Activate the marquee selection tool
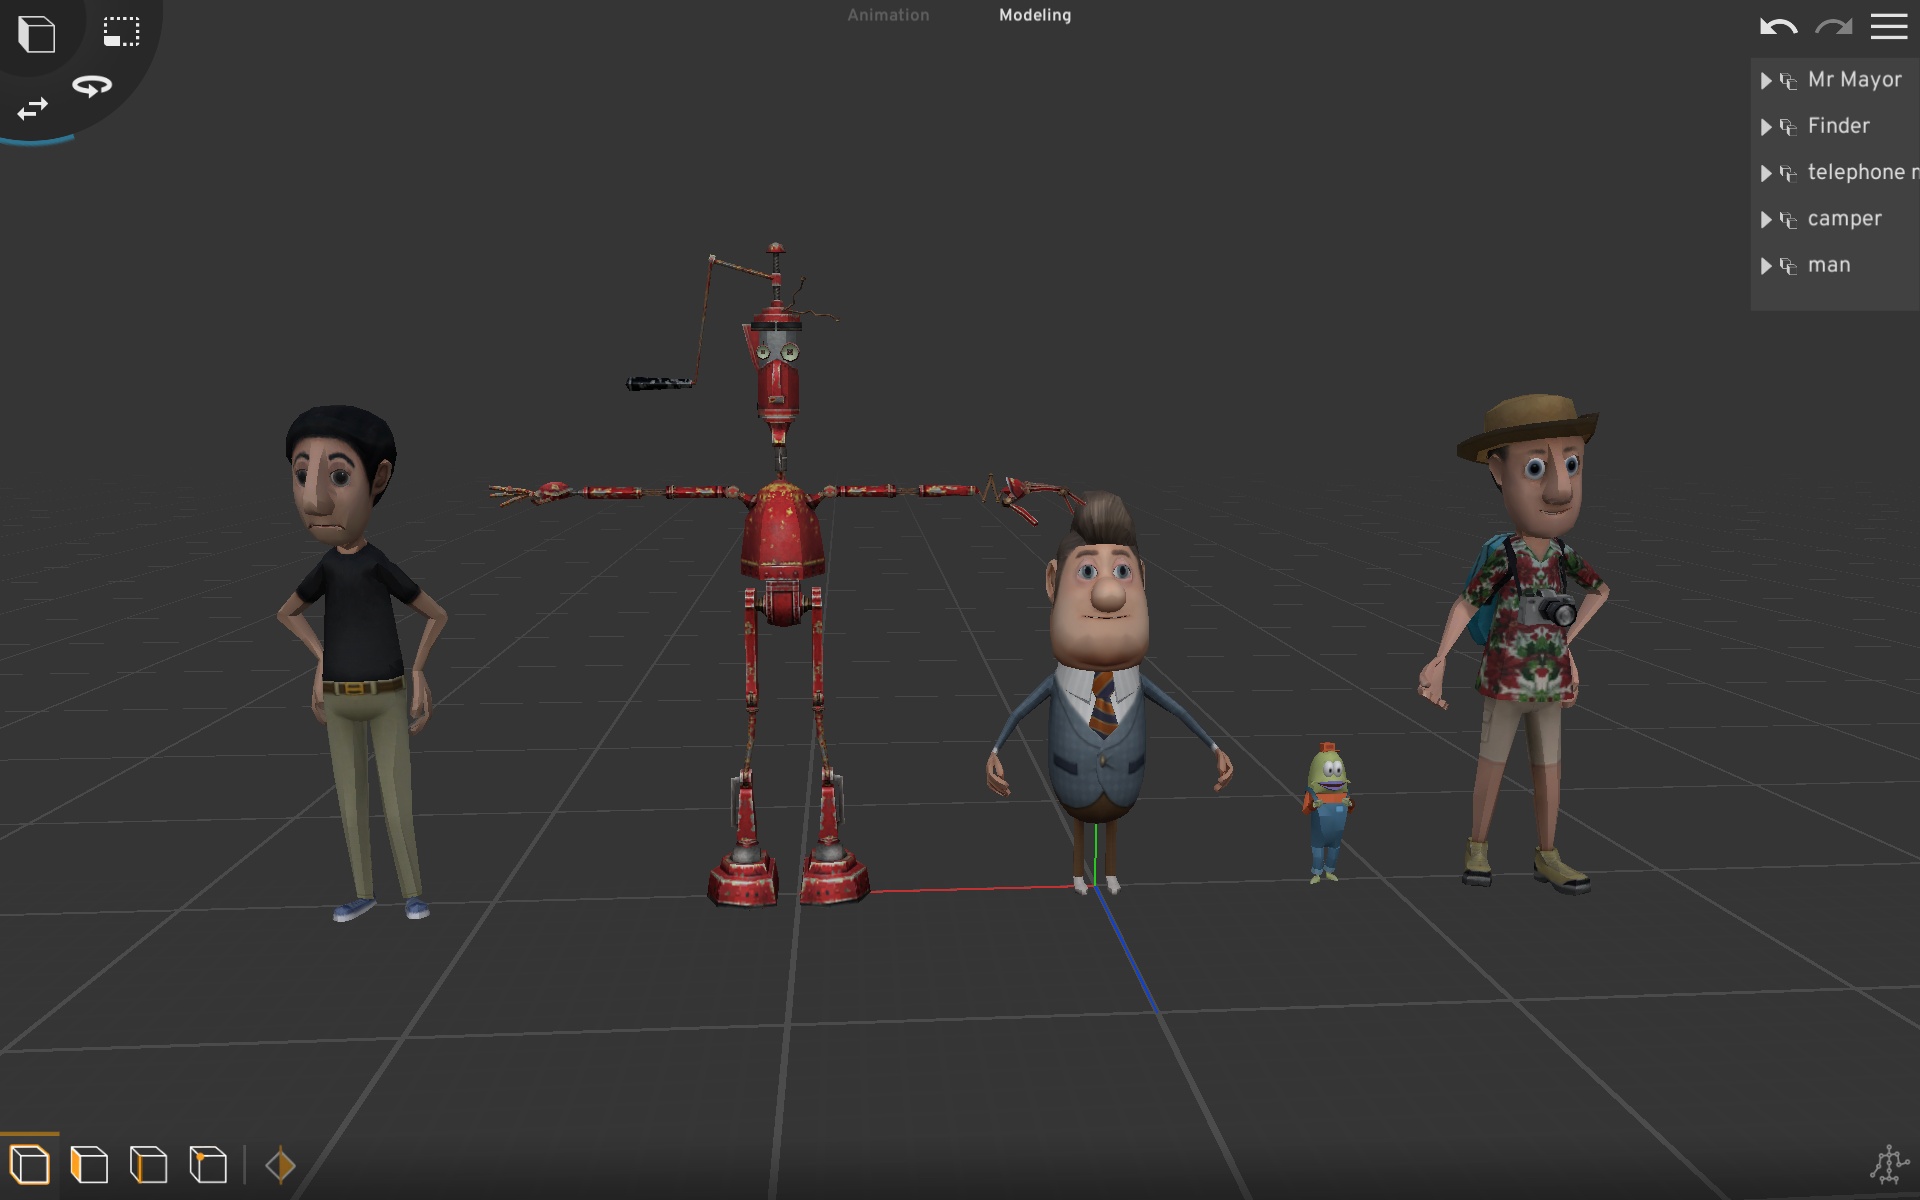The image size is (1920, 1200). pos(121,31)
